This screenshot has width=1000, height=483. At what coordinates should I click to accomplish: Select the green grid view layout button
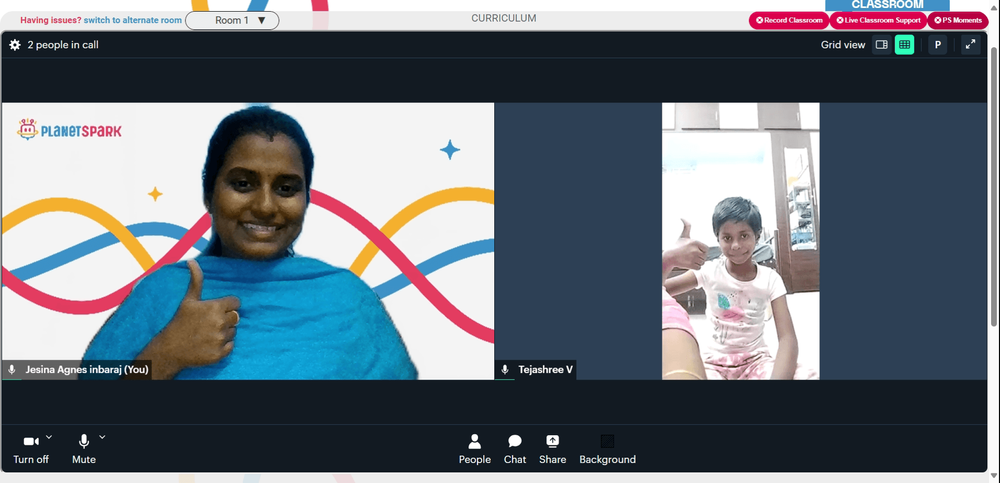coord(904,45)
